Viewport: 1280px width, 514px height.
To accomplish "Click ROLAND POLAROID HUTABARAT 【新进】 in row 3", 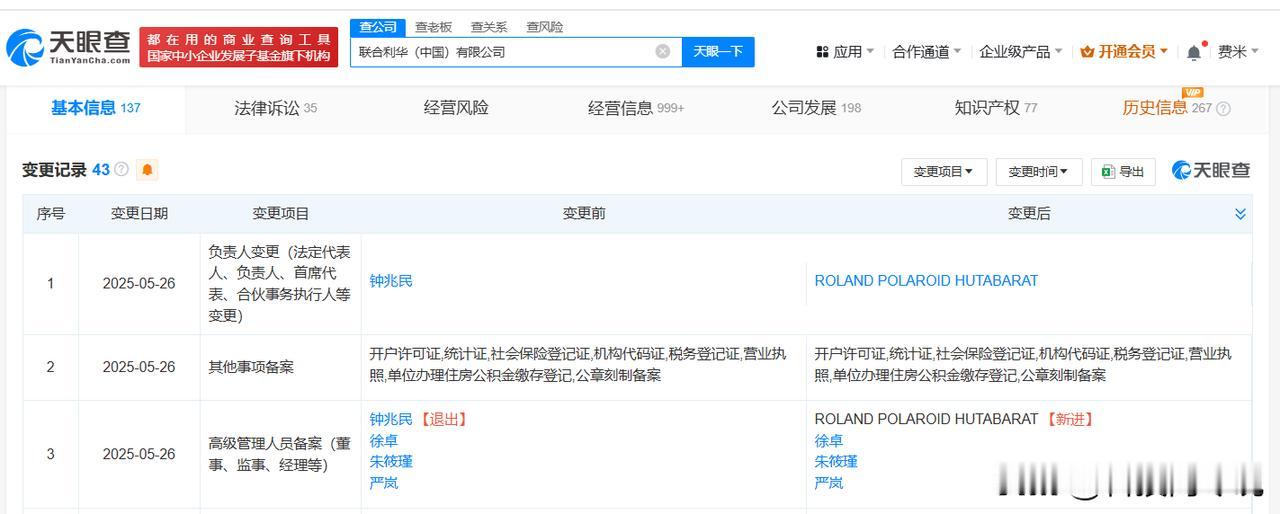I will (x=954, y=419).
